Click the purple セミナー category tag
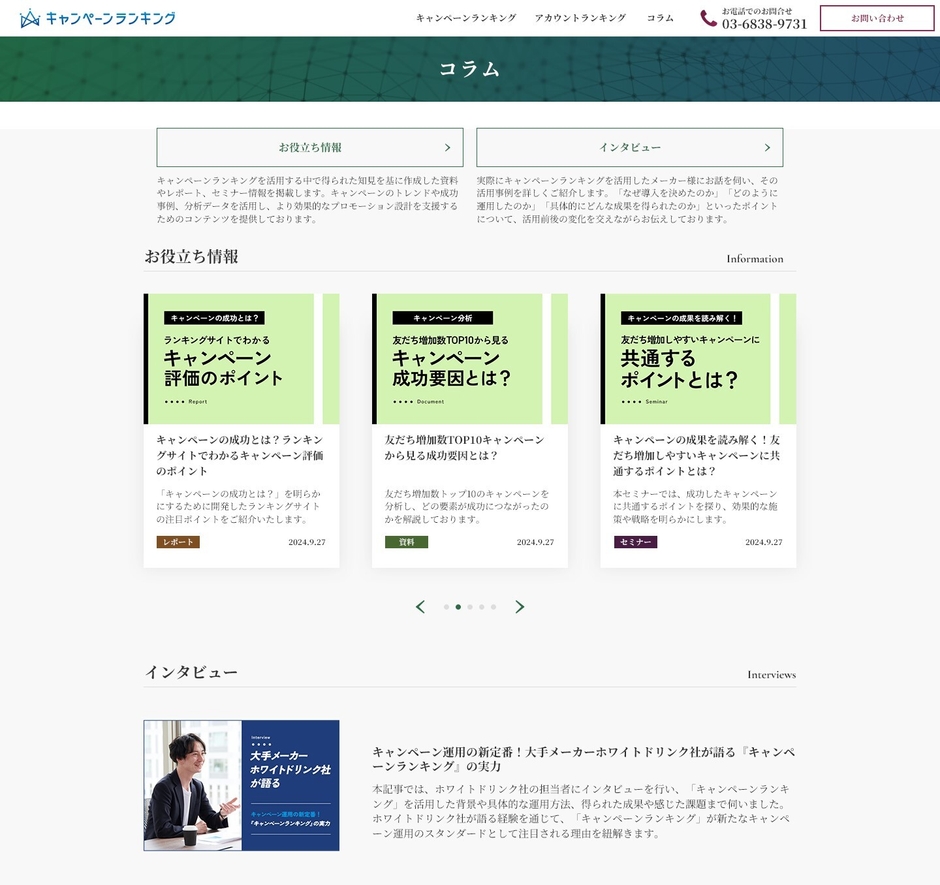The width and height of the screenshot is (940, 885). point(635,542)
